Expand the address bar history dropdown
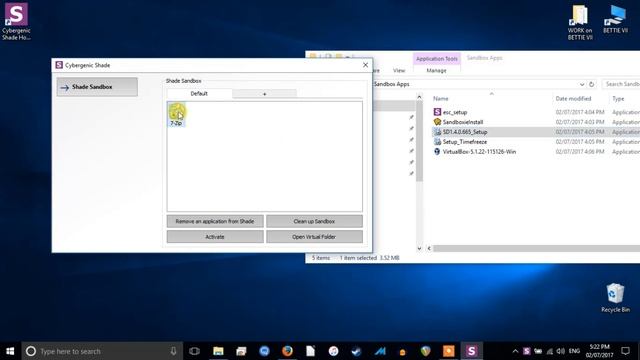640x360 pixels. point(582,84)
